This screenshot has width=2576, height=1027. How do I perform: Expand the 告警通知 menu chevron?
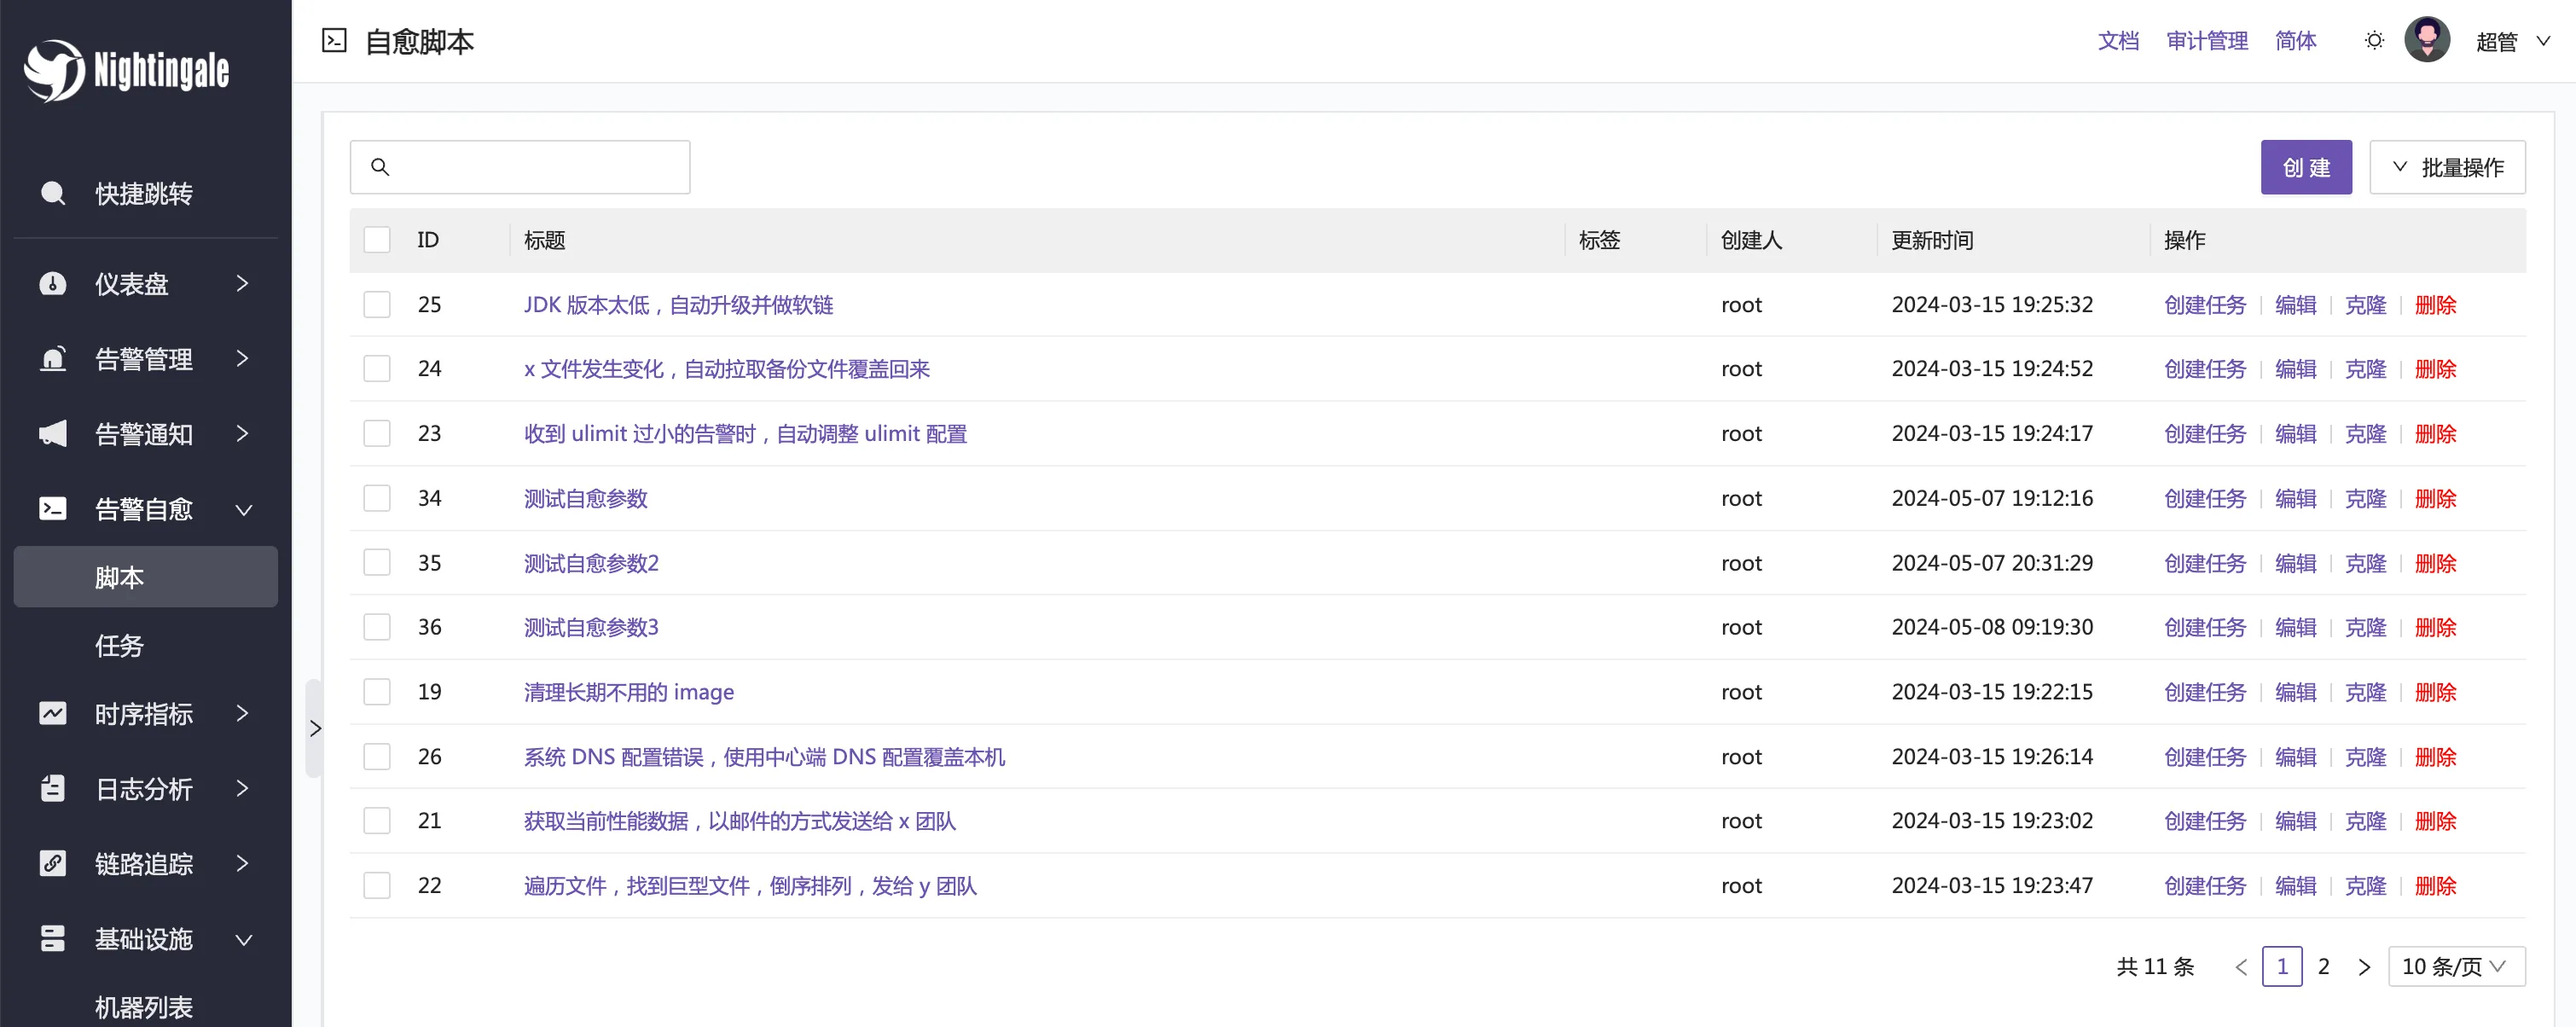coord(242,434)
